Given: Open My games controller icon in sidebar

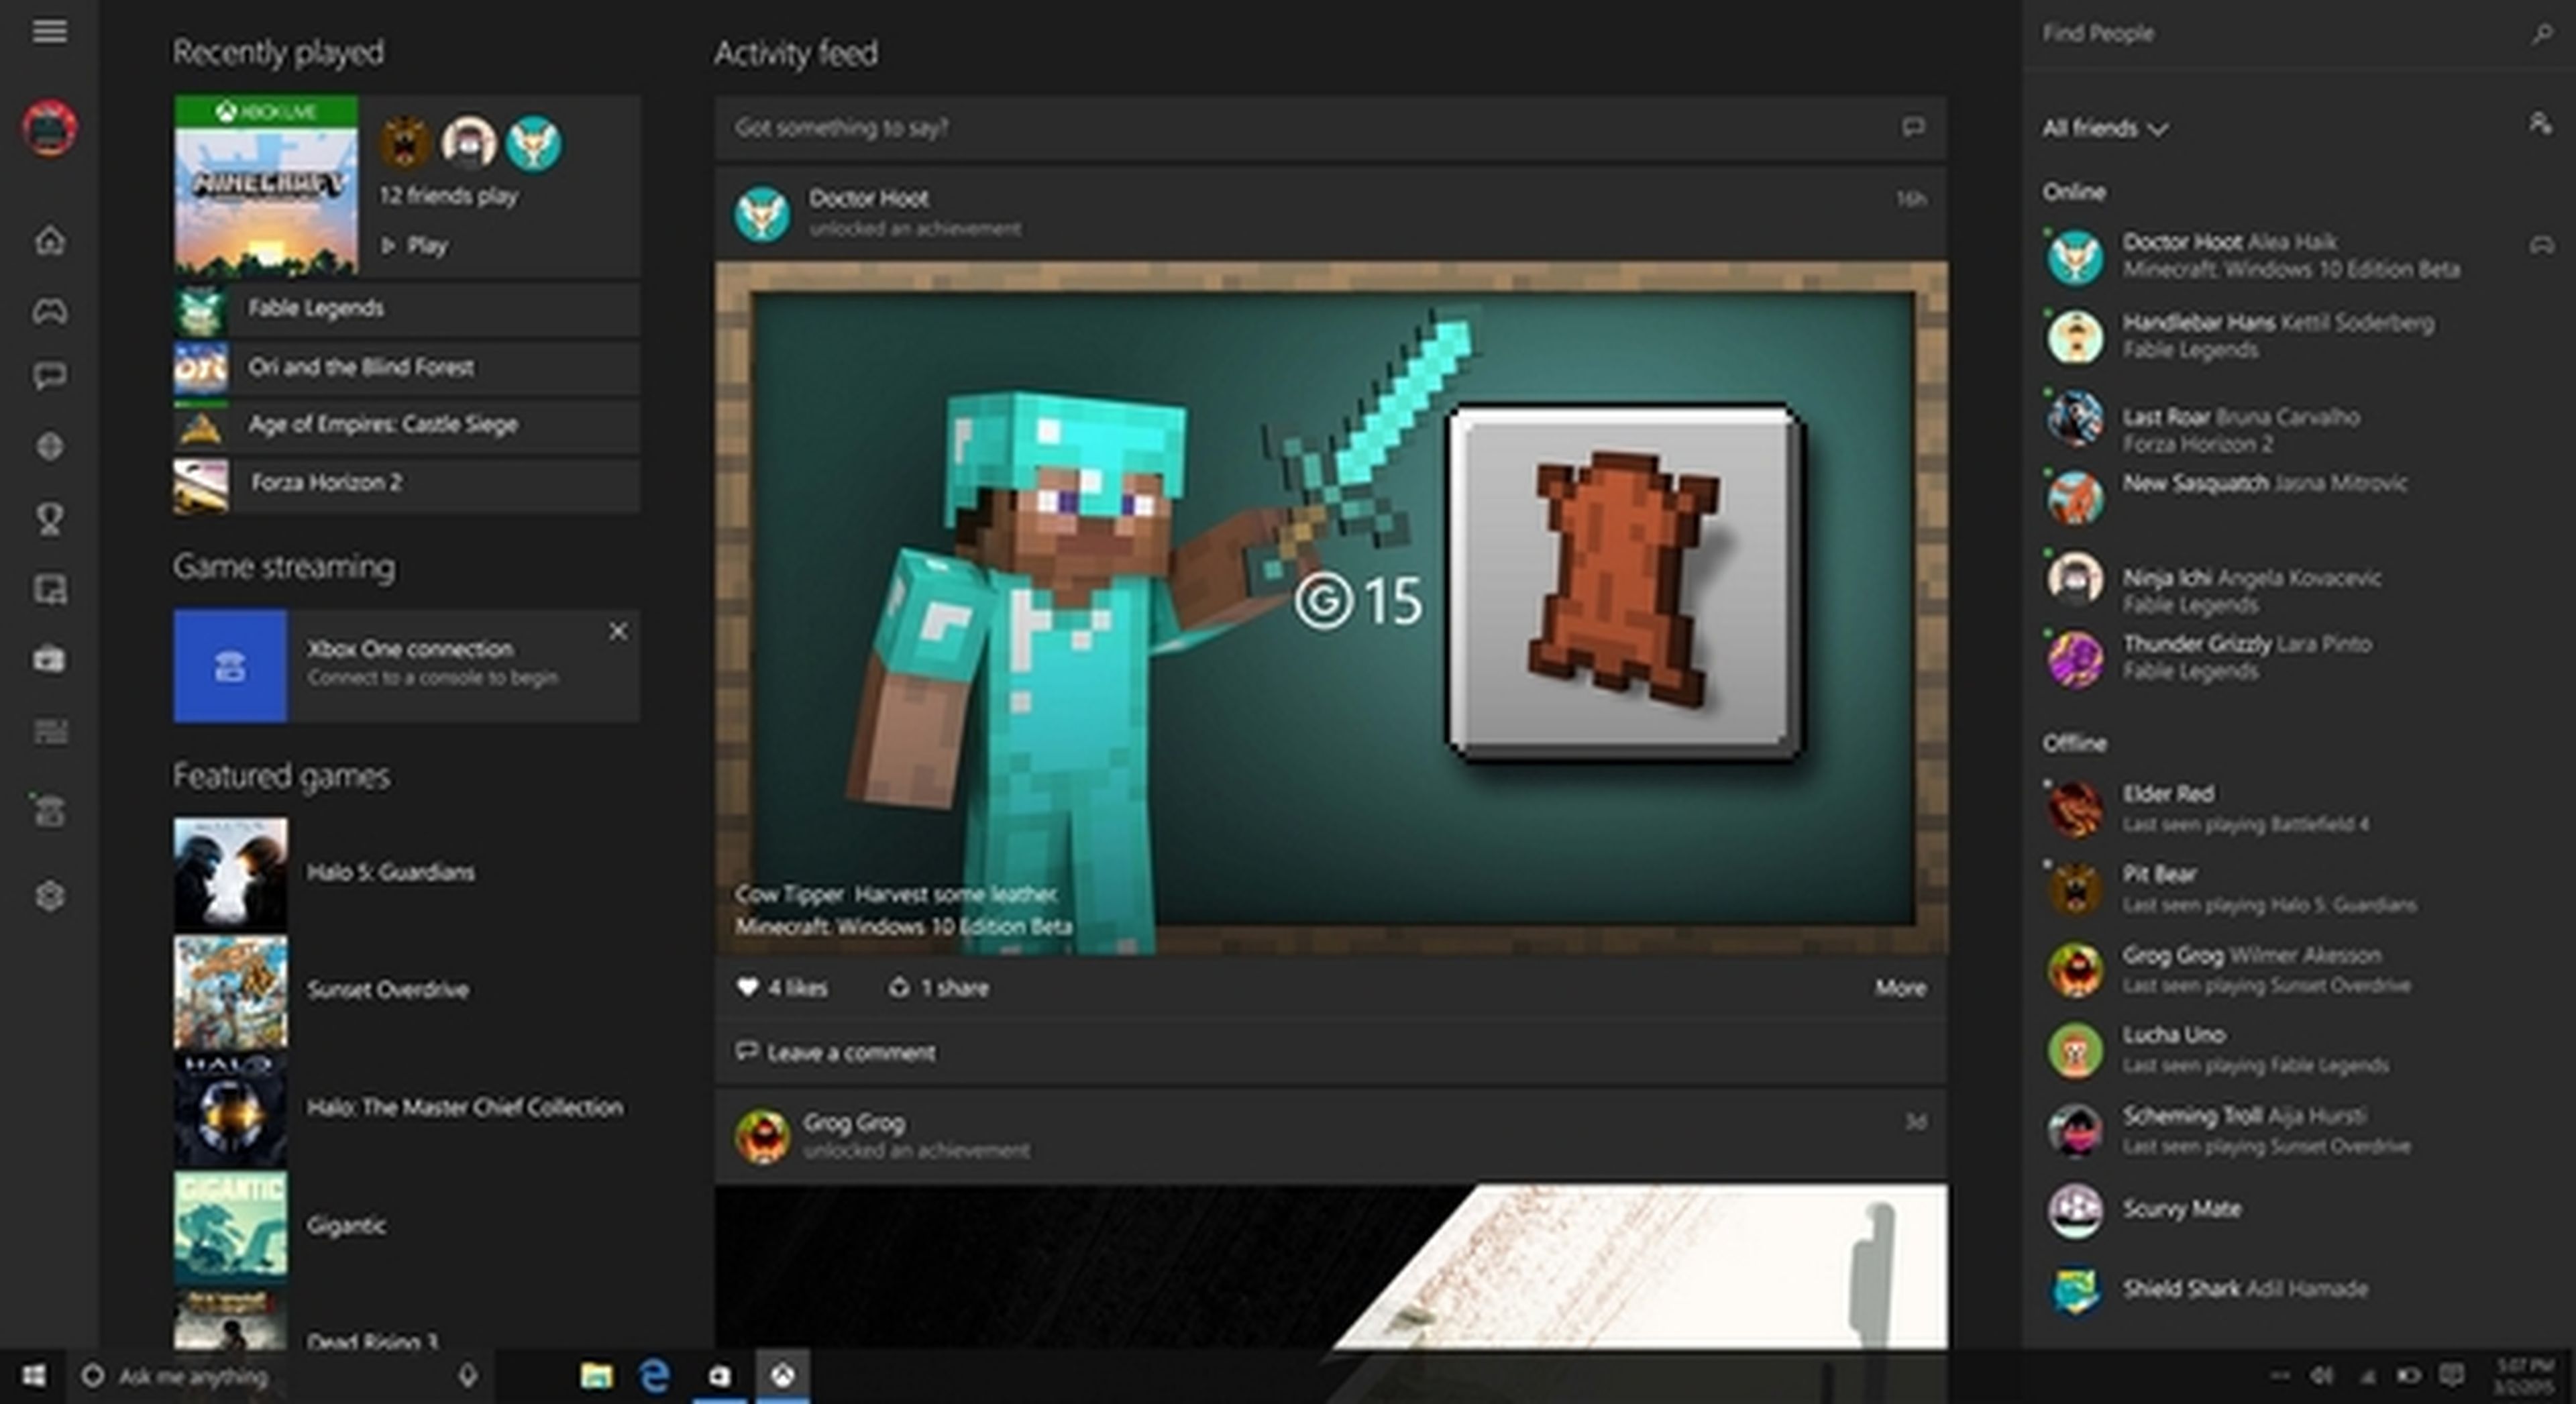Looking at the screenshot, I should point(49,312).
